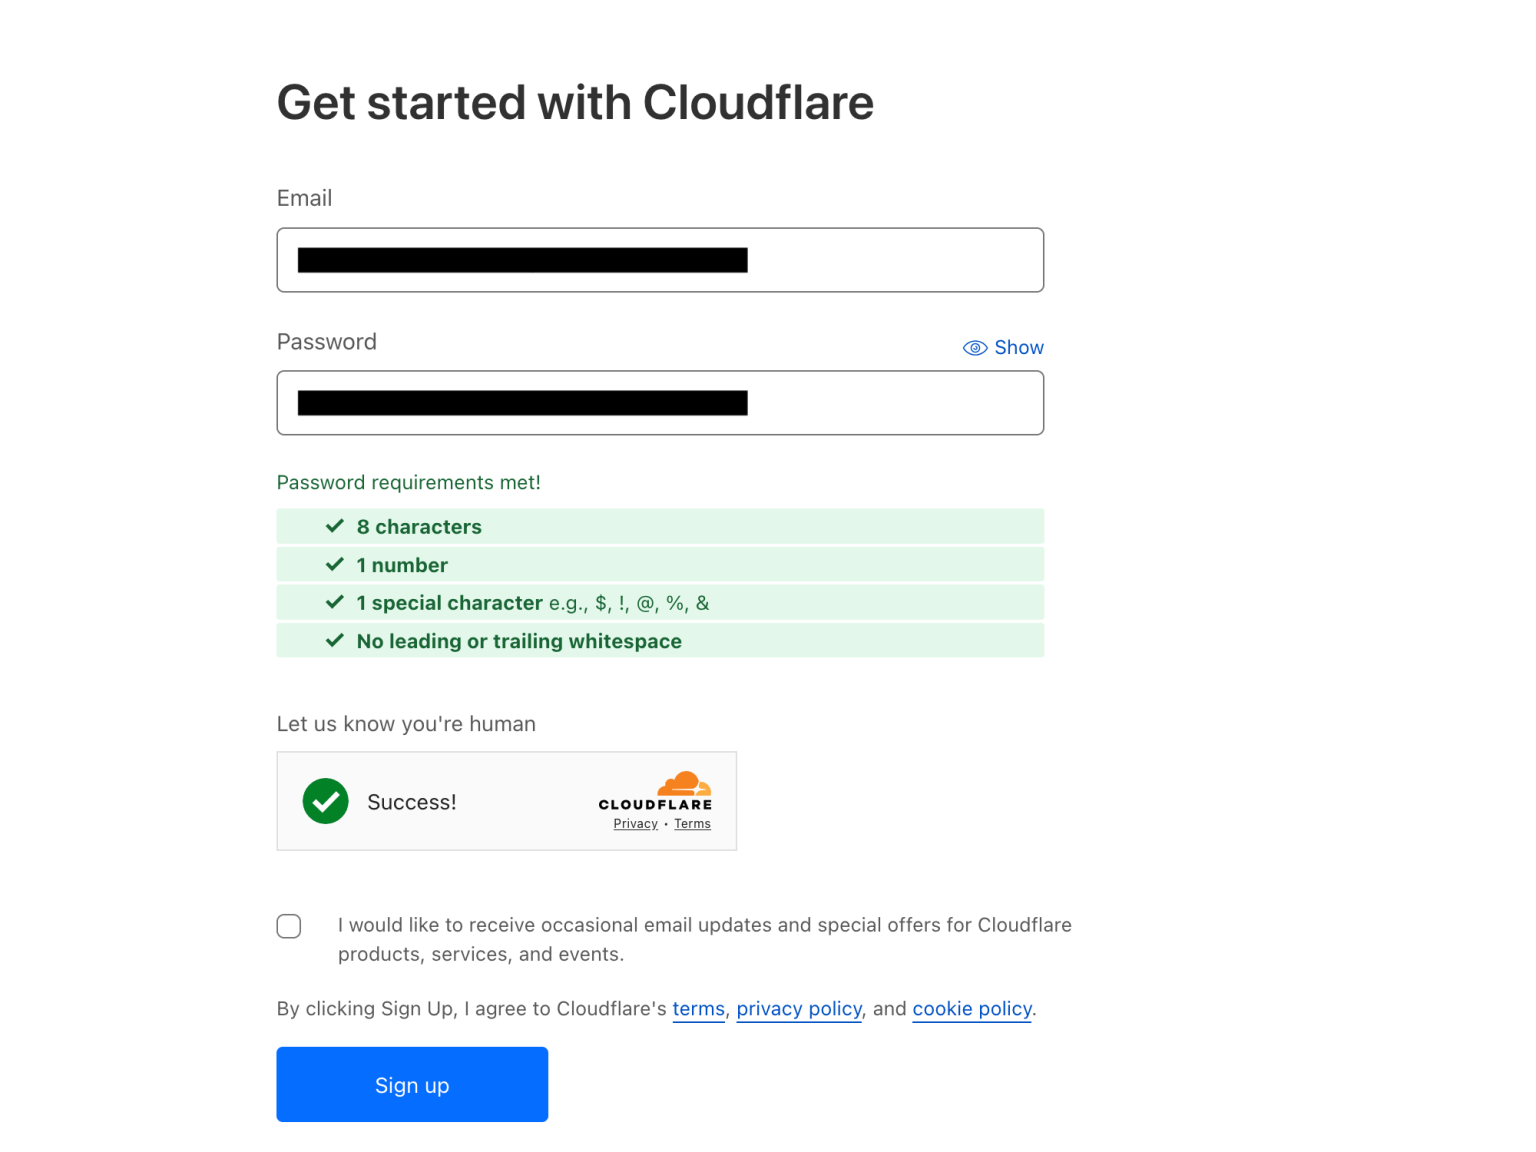Open Privacy link in captcha widget
This screenshot has height=1152, width=1536.
[635, 823]
